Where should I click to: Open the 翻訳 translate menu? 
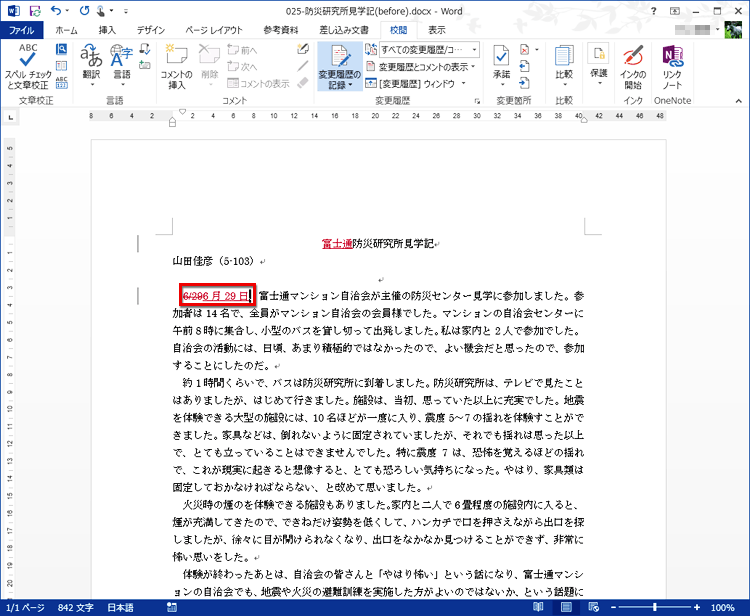click(x=91, y=66)
